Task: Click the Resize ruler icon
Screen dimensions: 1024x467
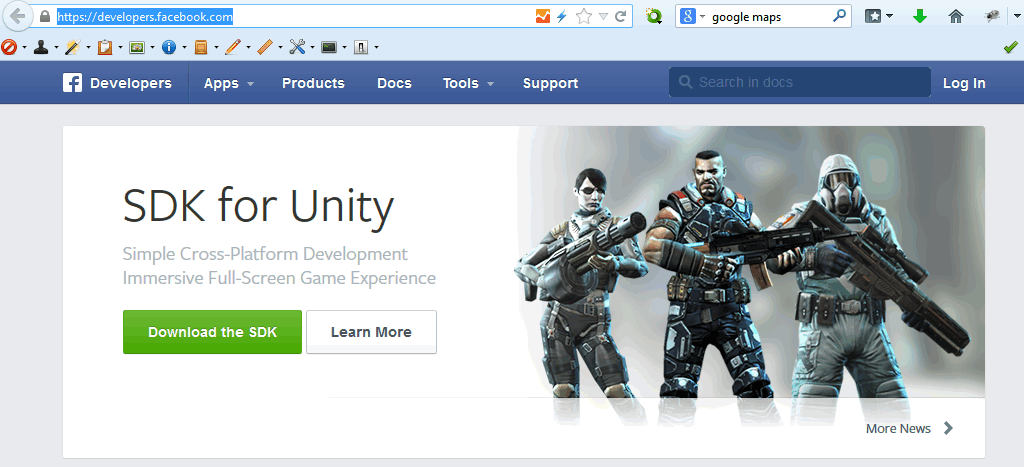Action: 265,47
